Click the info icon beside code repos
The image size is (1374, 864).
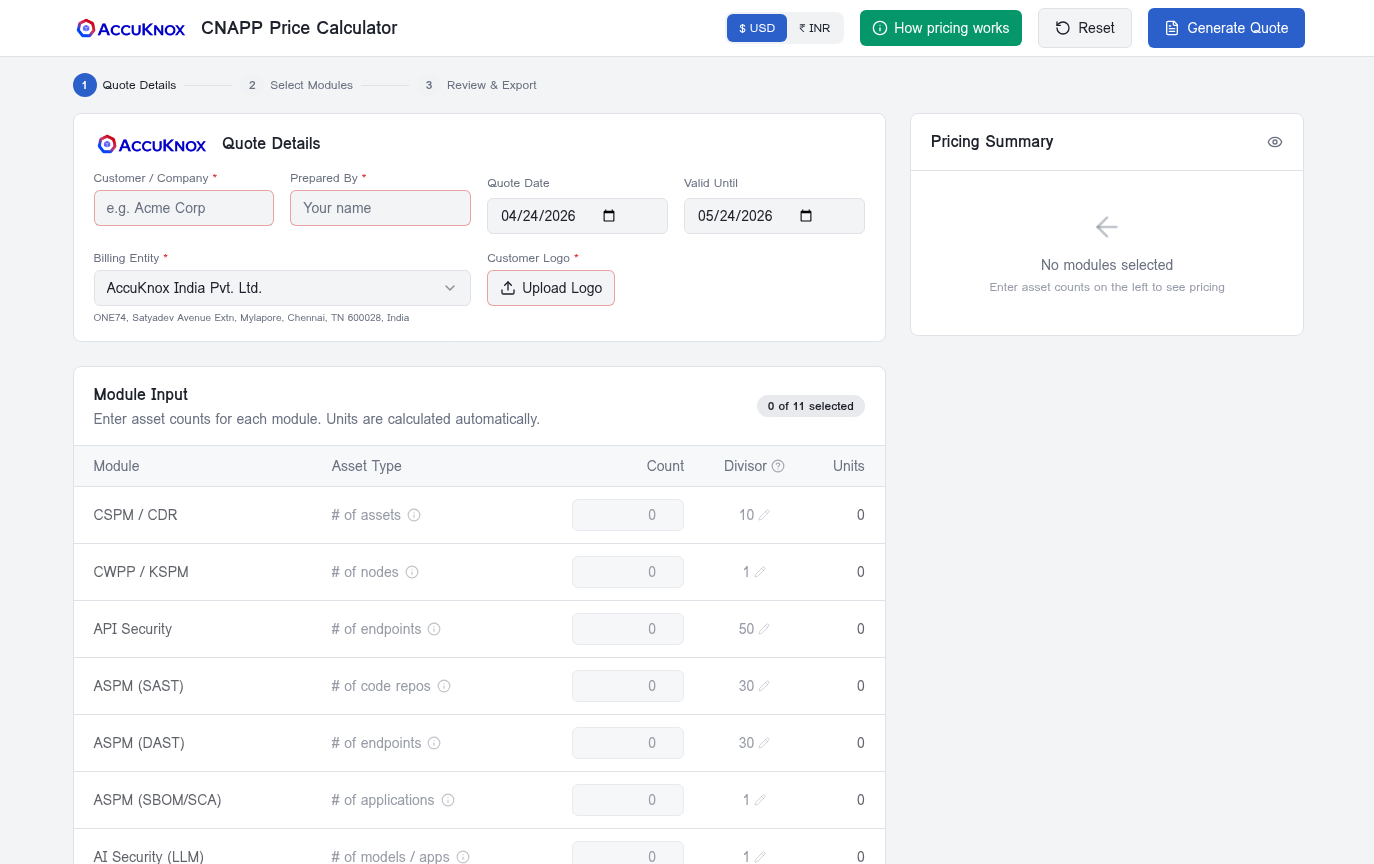click(444, 686)
